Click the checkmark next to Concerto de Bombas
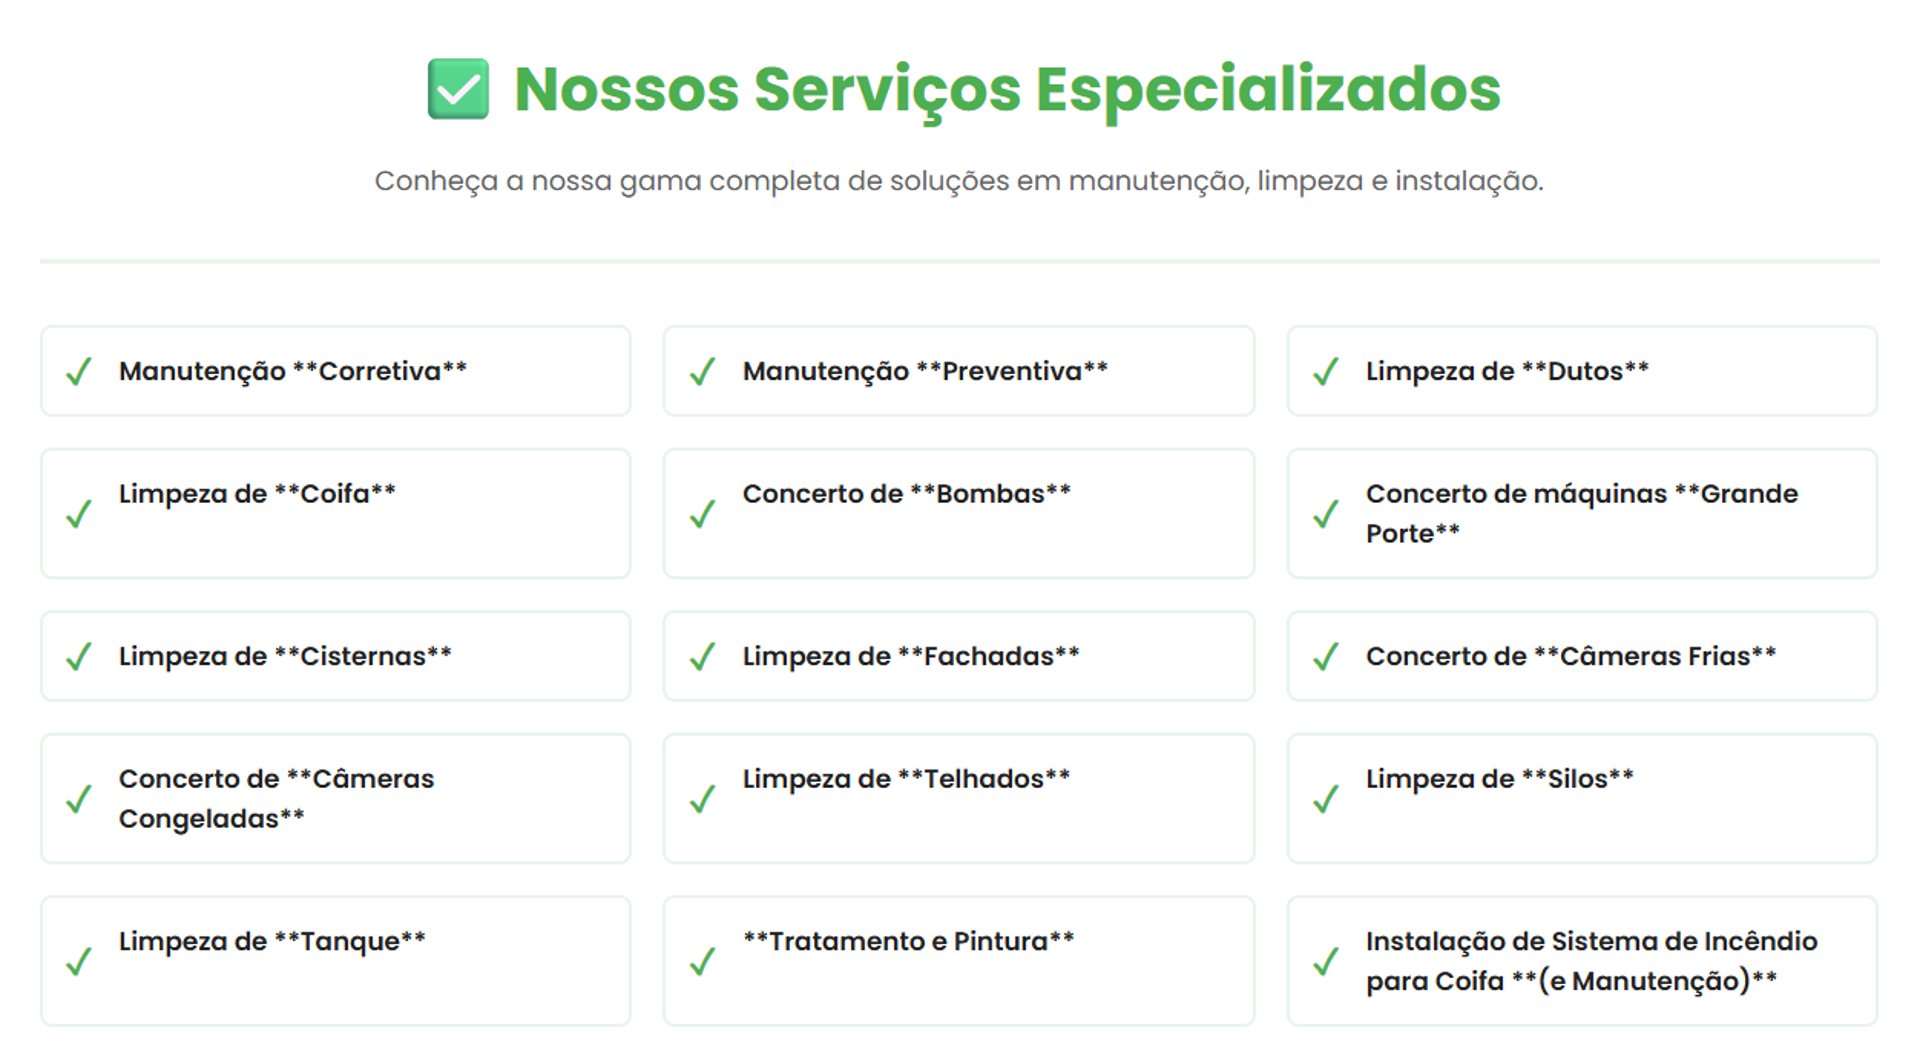Viewport: 1920px width, 1056px height. (703, 514)
